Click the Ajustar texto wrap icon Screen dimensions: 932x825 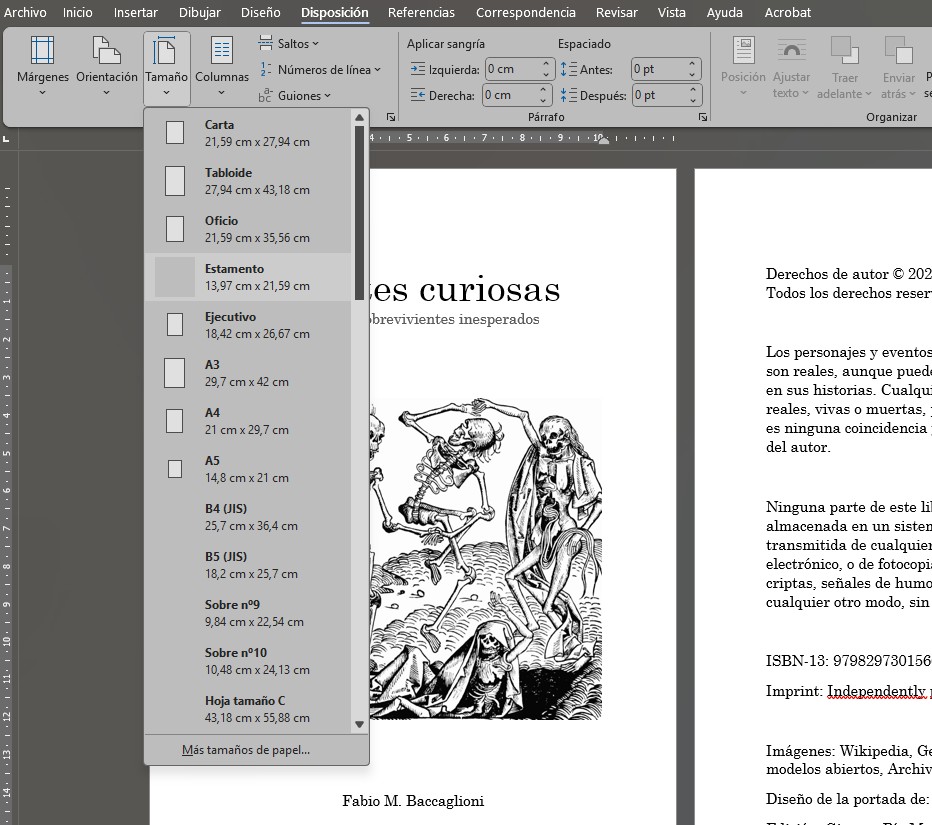791,52
